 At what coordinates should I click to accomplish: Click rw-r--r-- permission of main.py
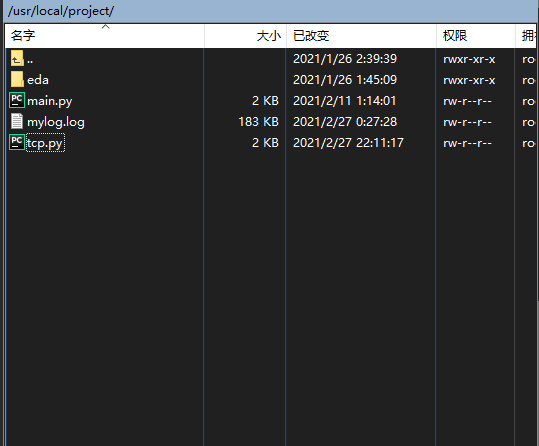(x=468, y=101)
